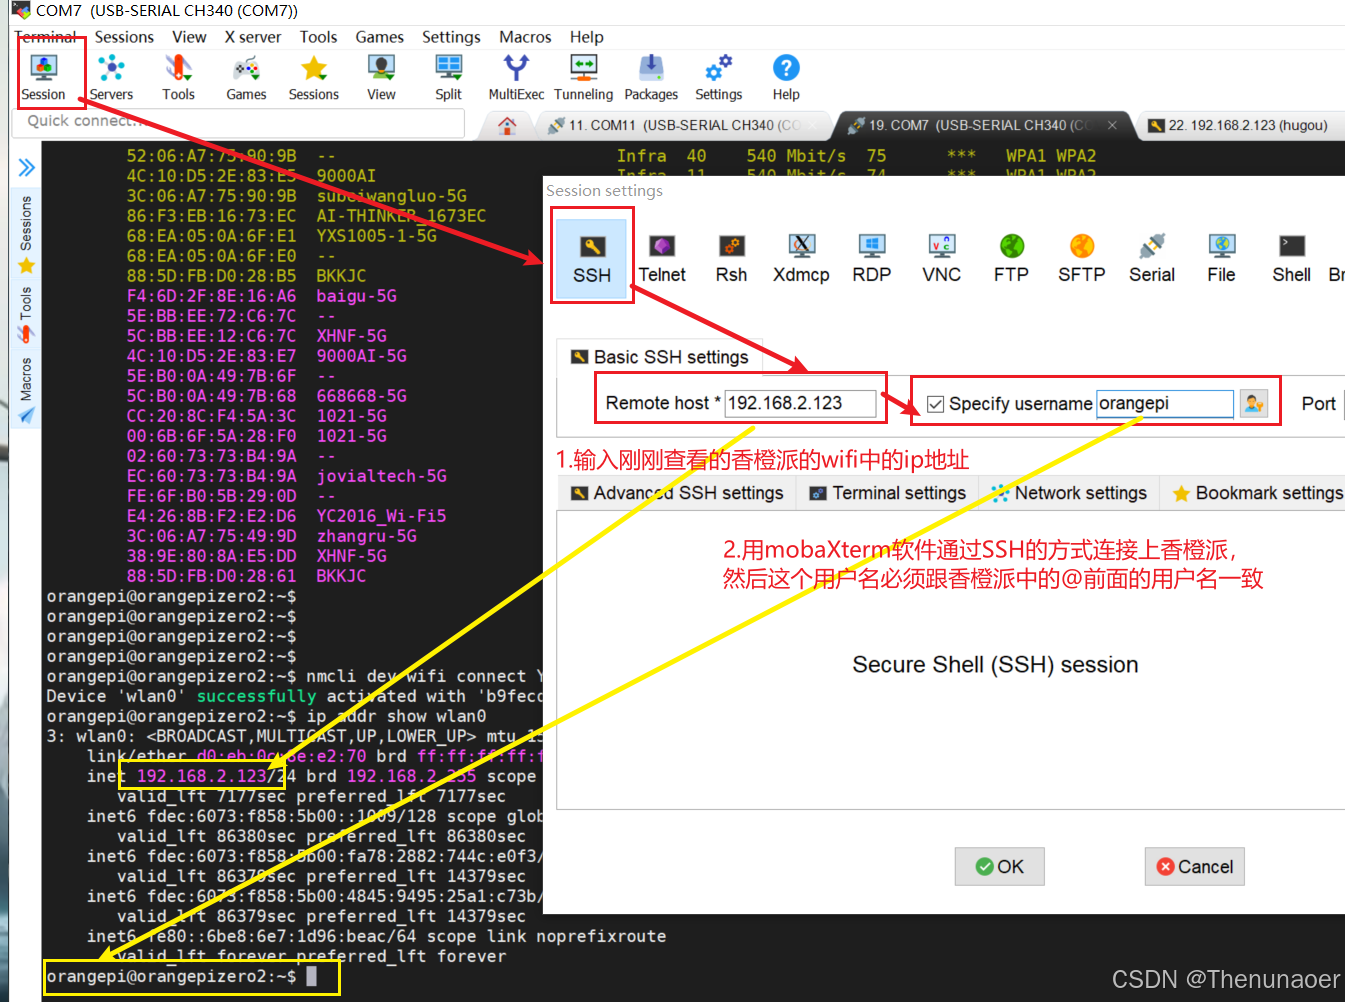
Task: Open the Tools menu in menu bar
Action: pos(318,37)
